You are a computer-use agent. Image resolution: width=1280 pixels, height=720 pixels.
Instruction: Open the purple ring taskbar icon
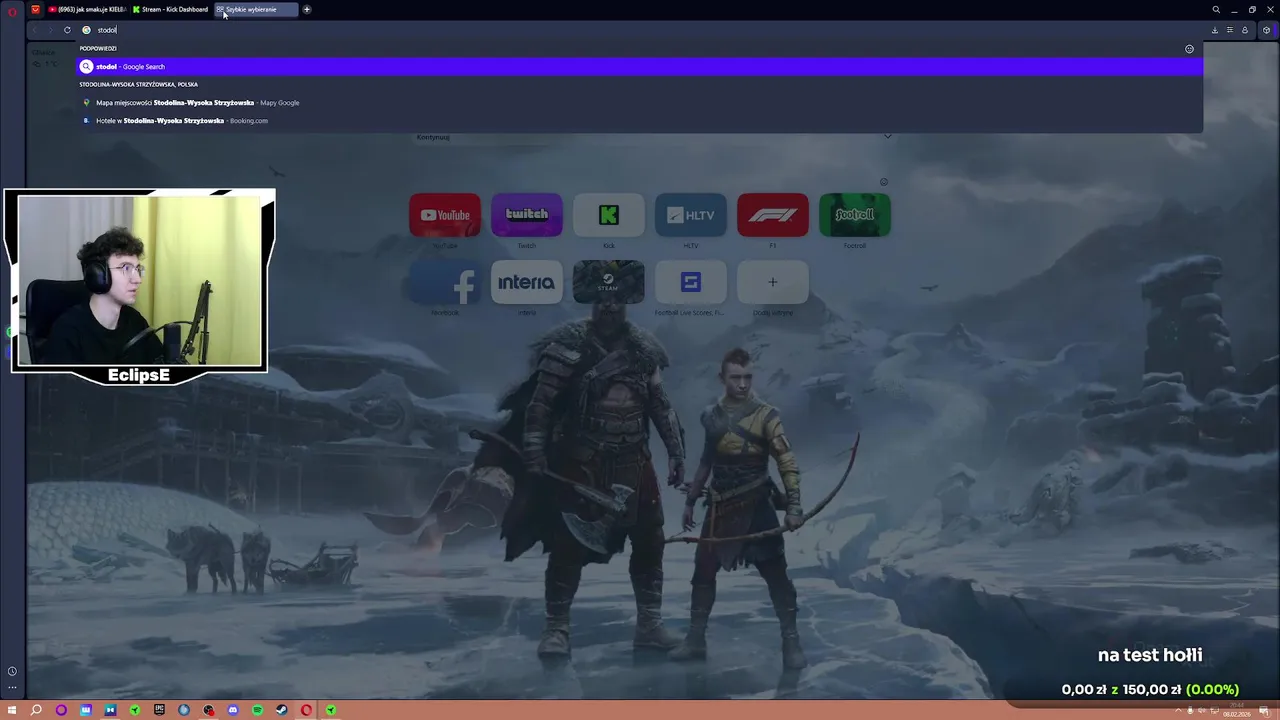61,710
